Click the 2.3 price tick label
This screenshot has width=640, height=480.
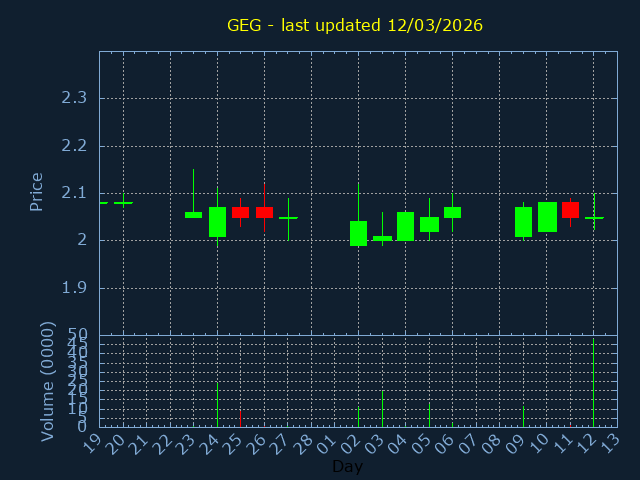coord(73,98)
